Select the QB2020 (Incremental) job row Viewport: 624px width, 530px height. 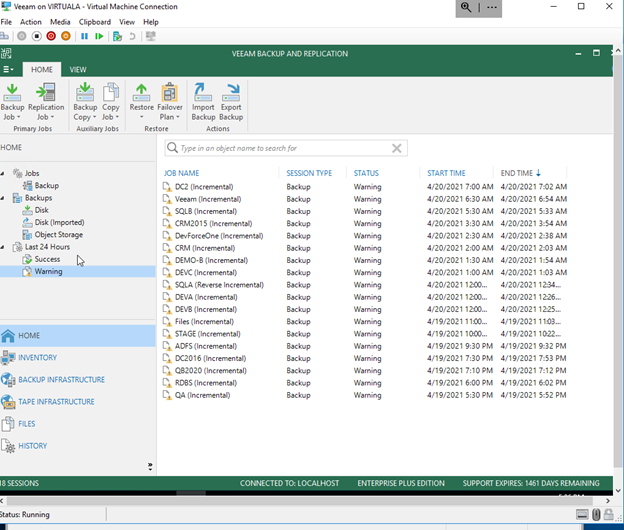[x=365, y=371]
